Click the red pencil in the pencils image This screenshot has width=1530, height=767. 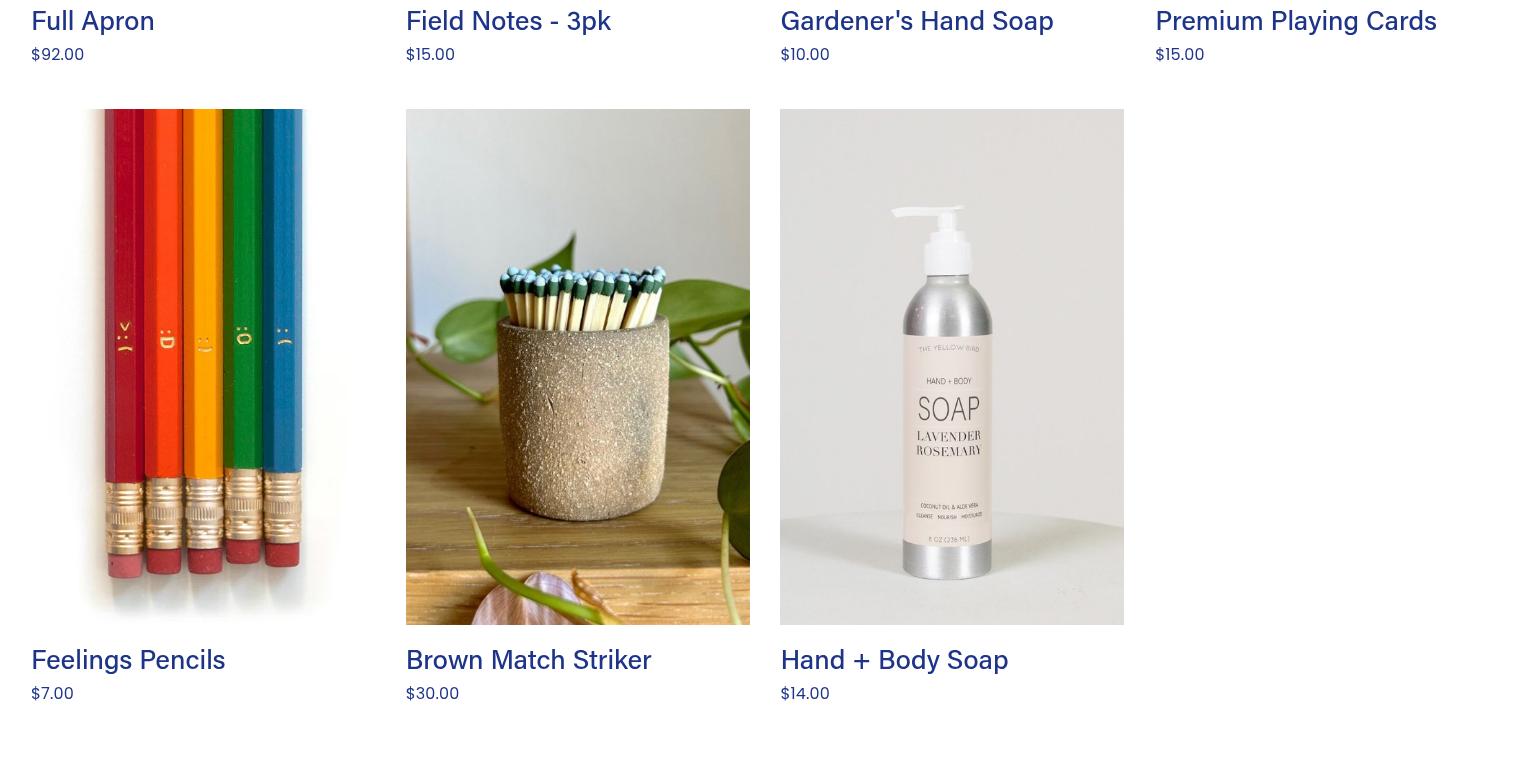coord(125,340)
